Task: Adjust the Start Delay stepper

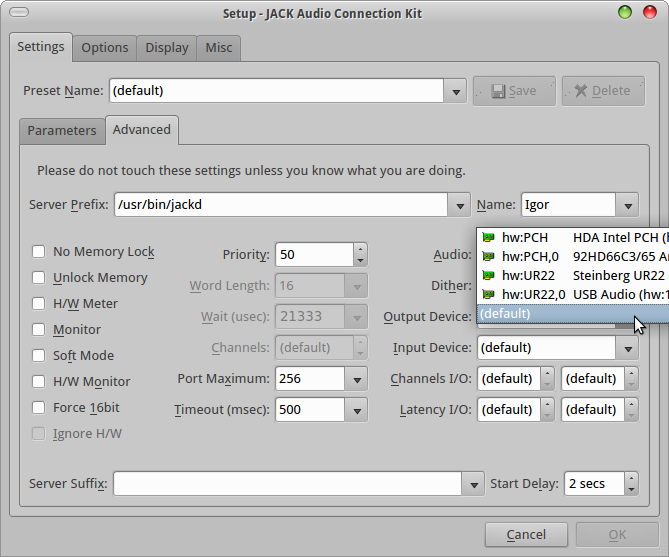Action: point(631,484)
